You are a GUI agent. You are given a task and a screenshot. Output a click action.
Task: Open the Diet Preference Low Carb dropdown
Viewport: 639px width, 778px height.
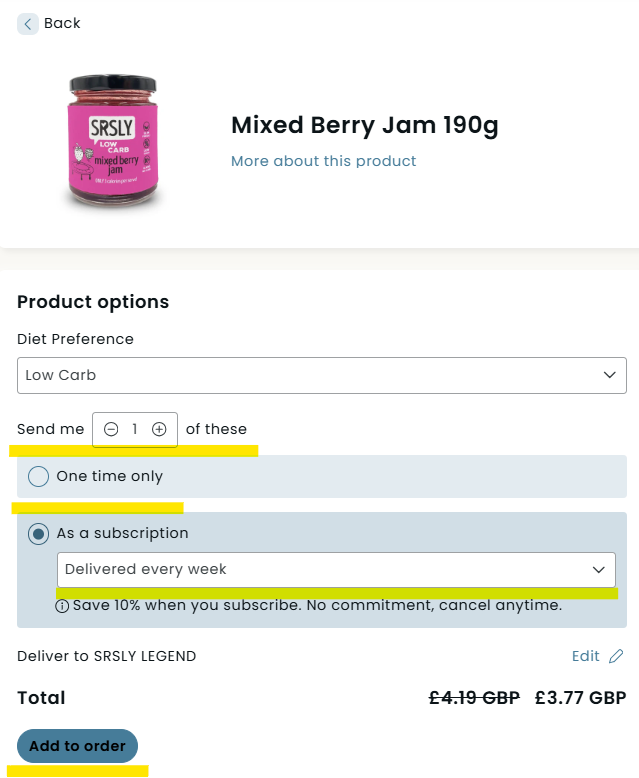point(321,376)
